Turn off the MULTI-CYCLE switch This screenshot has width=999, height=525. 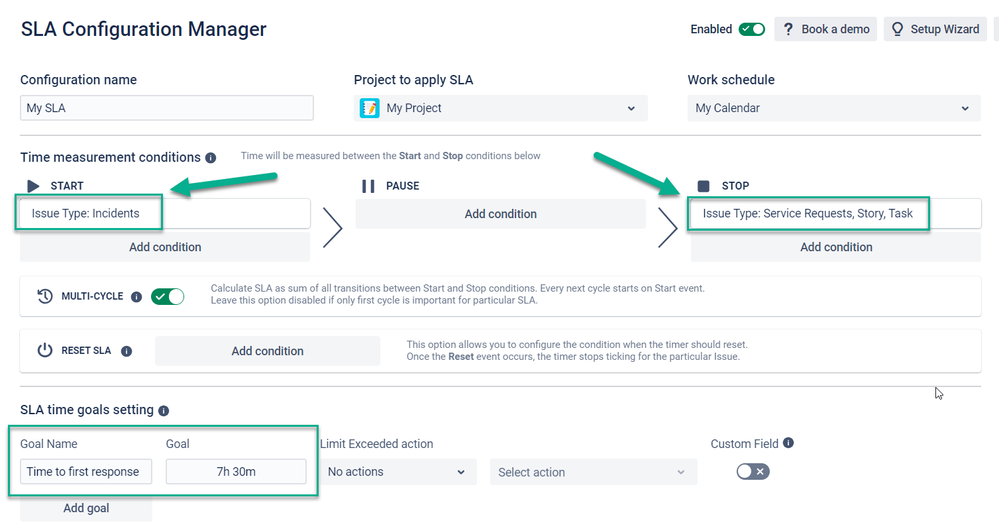click(168, 296)
